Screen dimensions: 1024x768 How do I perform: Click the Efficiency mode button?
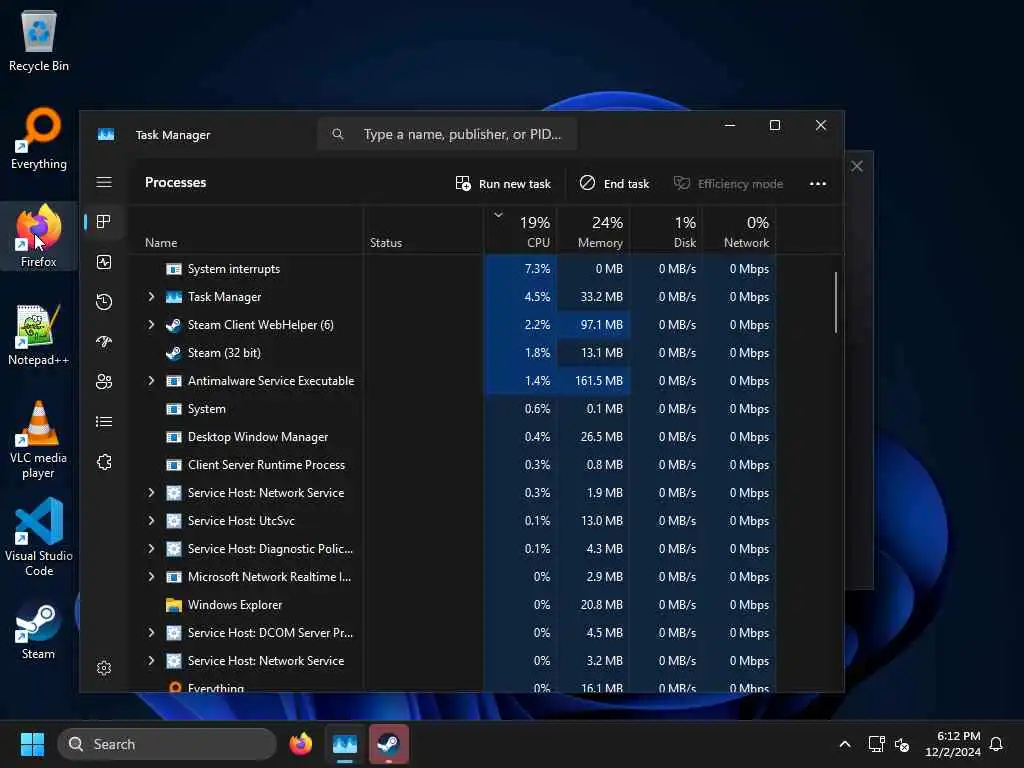click(x=728, y=184)
